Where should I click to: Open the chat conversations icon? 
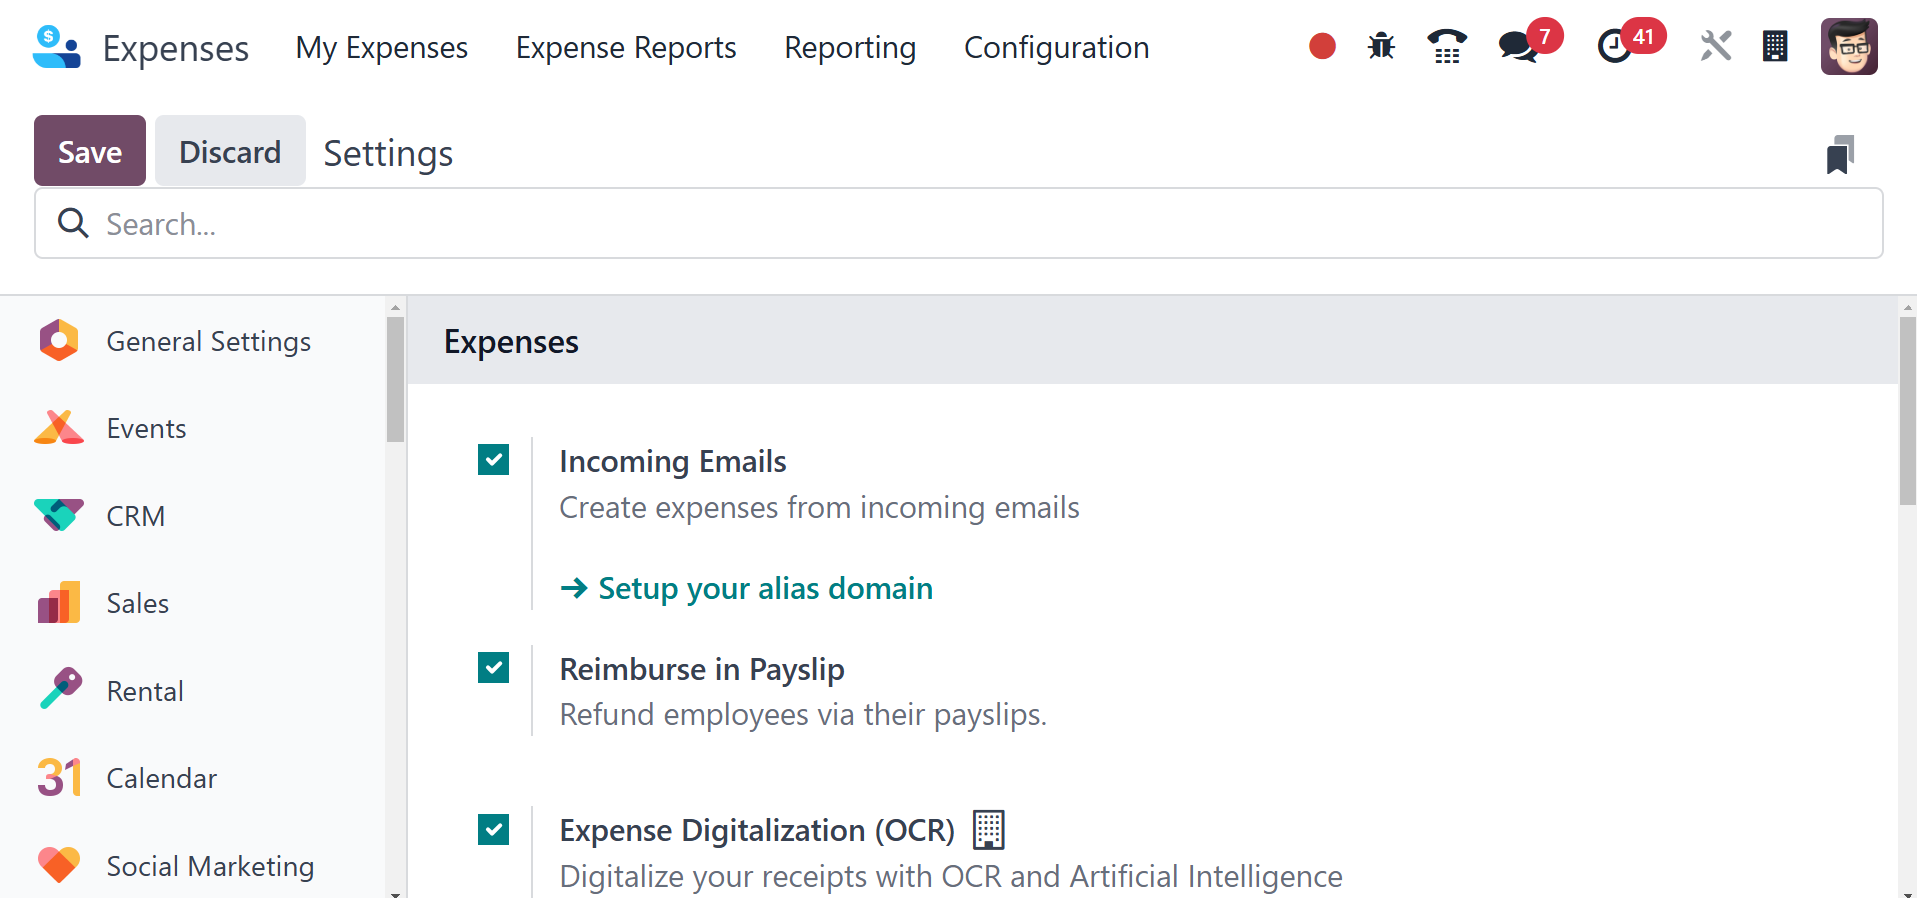tap(1518, 46)
